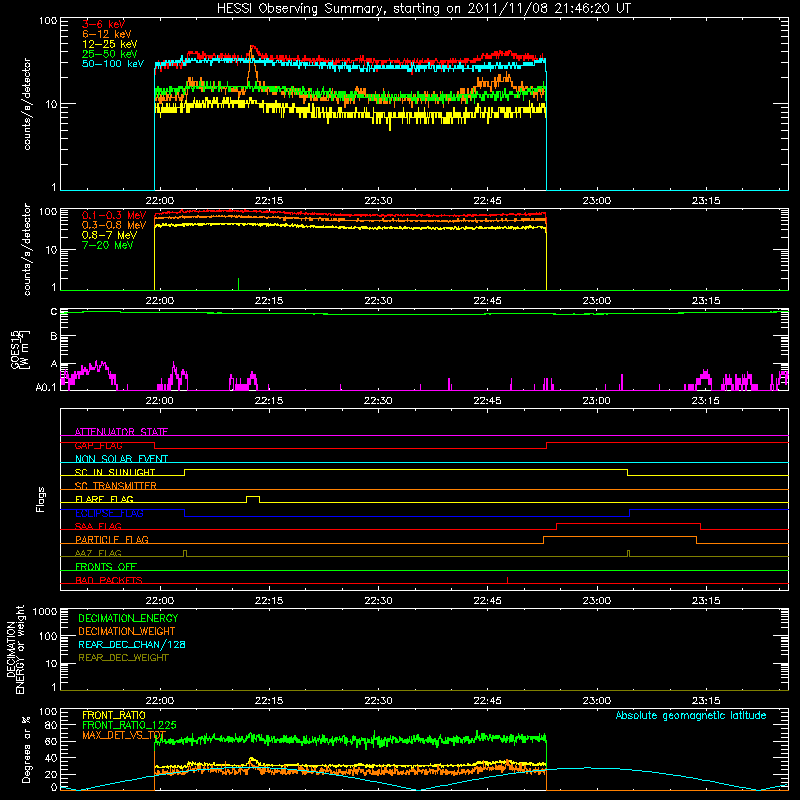Click the 7-20 MeV green spike near 22:11
800x800 pixels.
[x=238, y=284]
